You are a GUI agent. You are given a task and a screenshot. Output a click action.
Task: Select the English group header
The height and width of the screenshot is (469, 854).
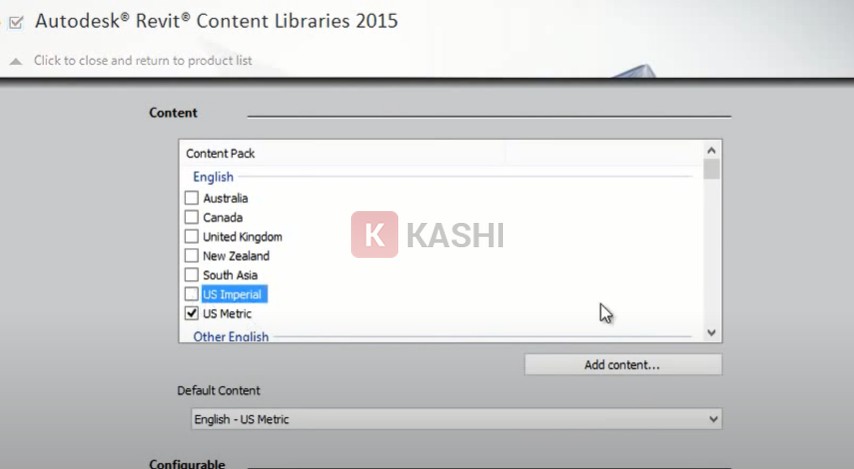tap(213, 177)
